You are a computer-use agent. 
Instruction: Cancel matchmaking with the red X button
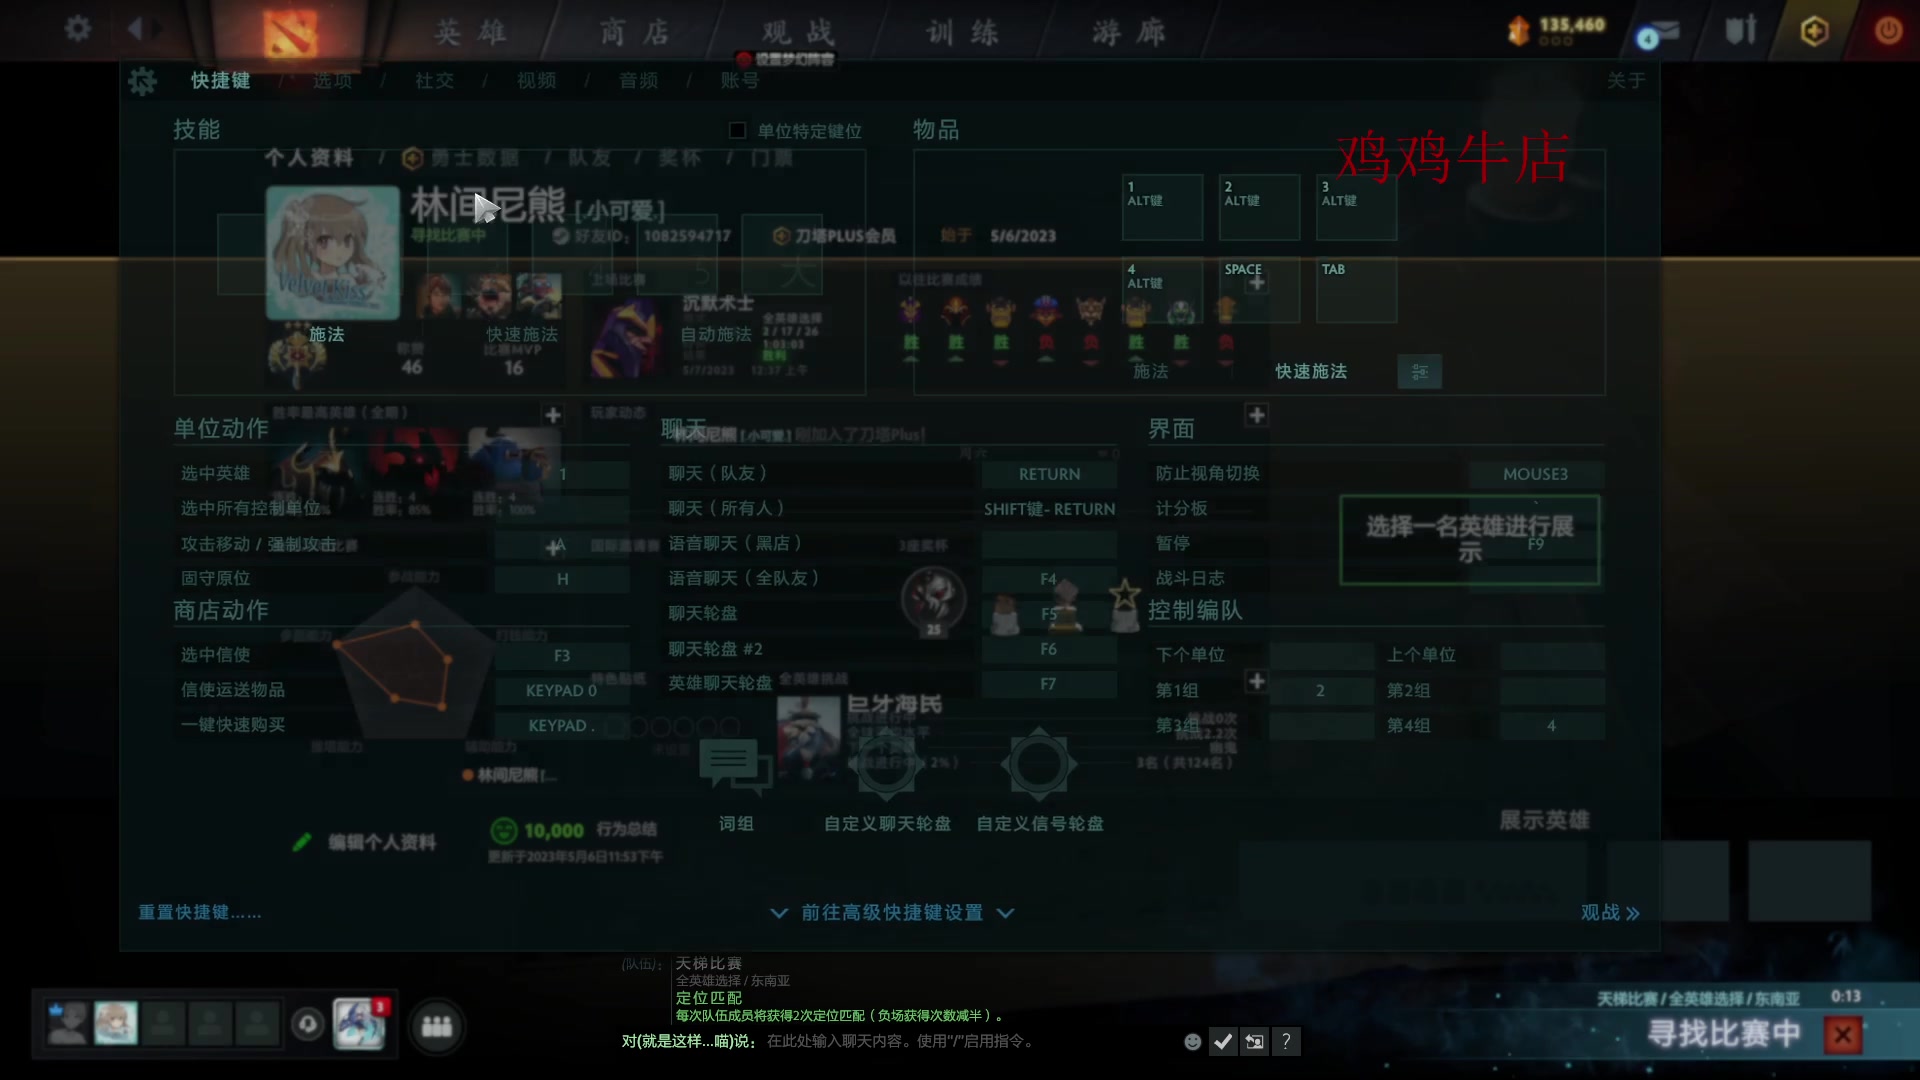(x=1842, y=1035)
